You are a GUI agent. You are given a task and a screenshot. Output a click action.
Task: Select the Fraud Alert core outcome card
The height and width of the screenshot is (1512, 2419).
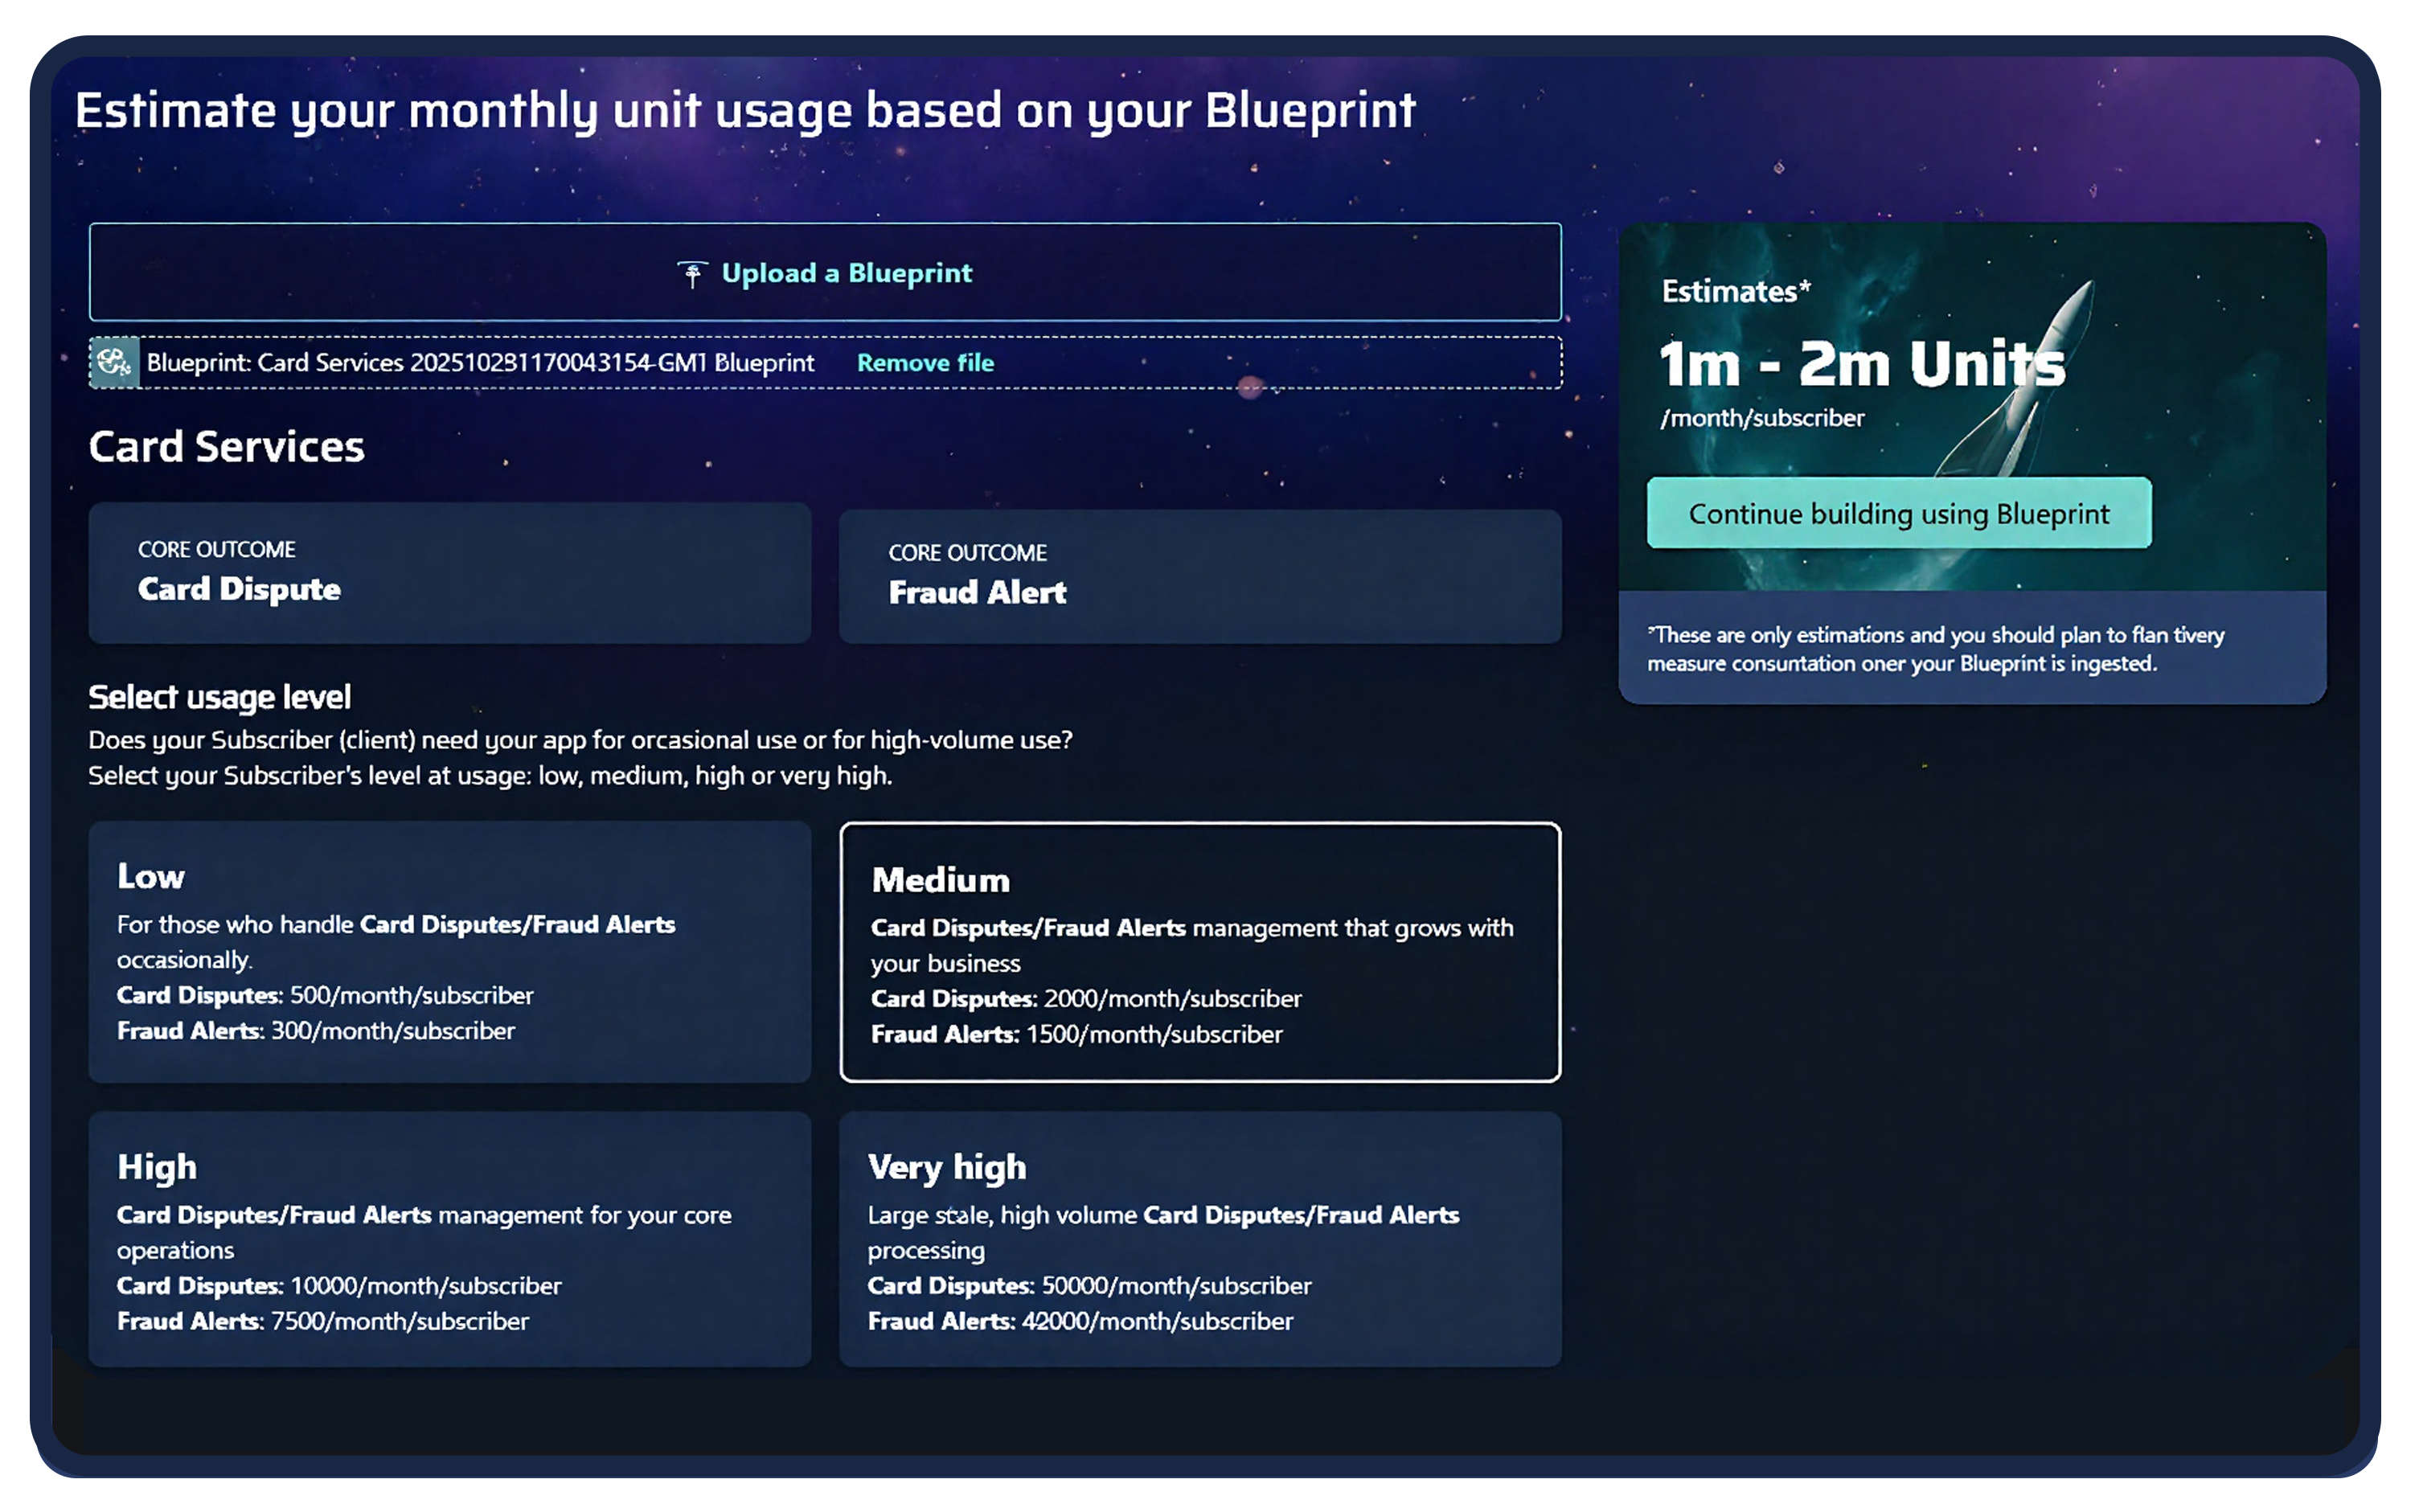pyautogui.click(x=1200, y=575)
